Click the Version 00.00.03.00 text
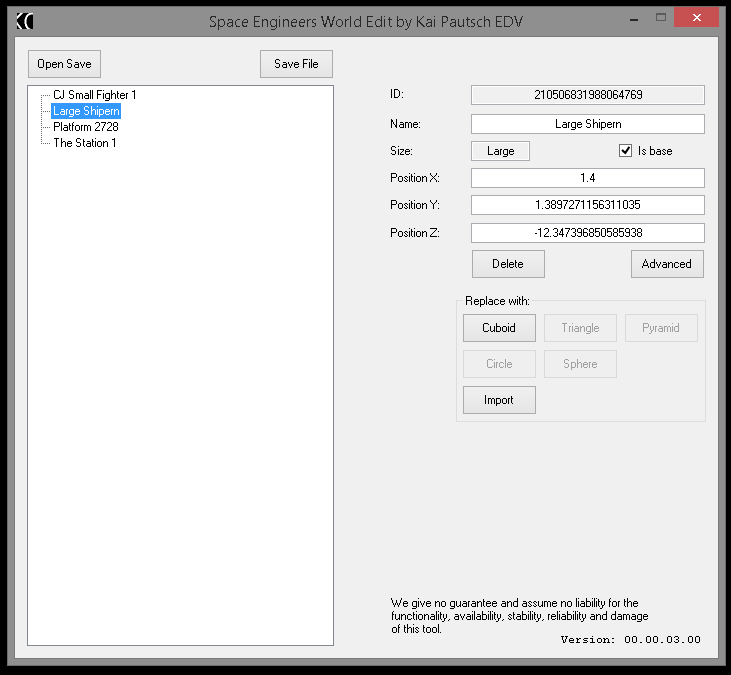The width and height of the screenshot is (731, 675). point(630,640)
